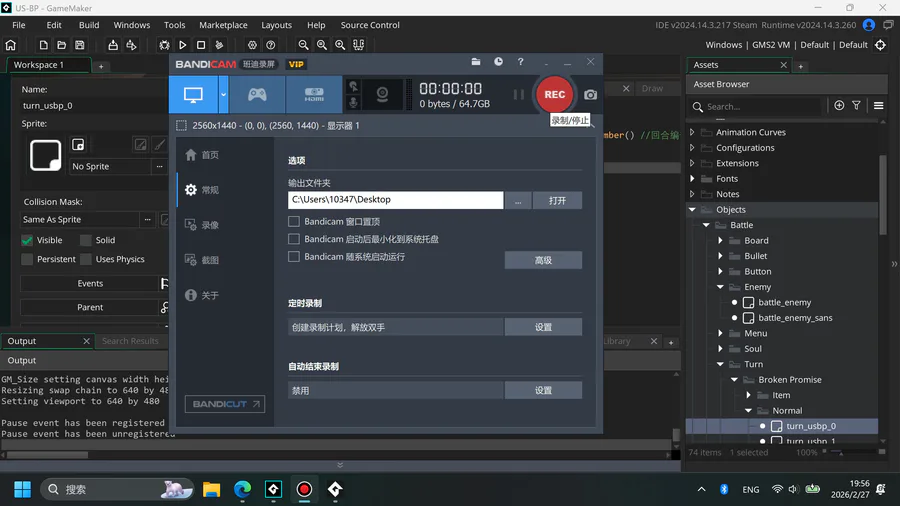This screenshot has height=506, width=900.
Task: Toggle the Persistent checkbox
Action: click(x=27, y=259)
